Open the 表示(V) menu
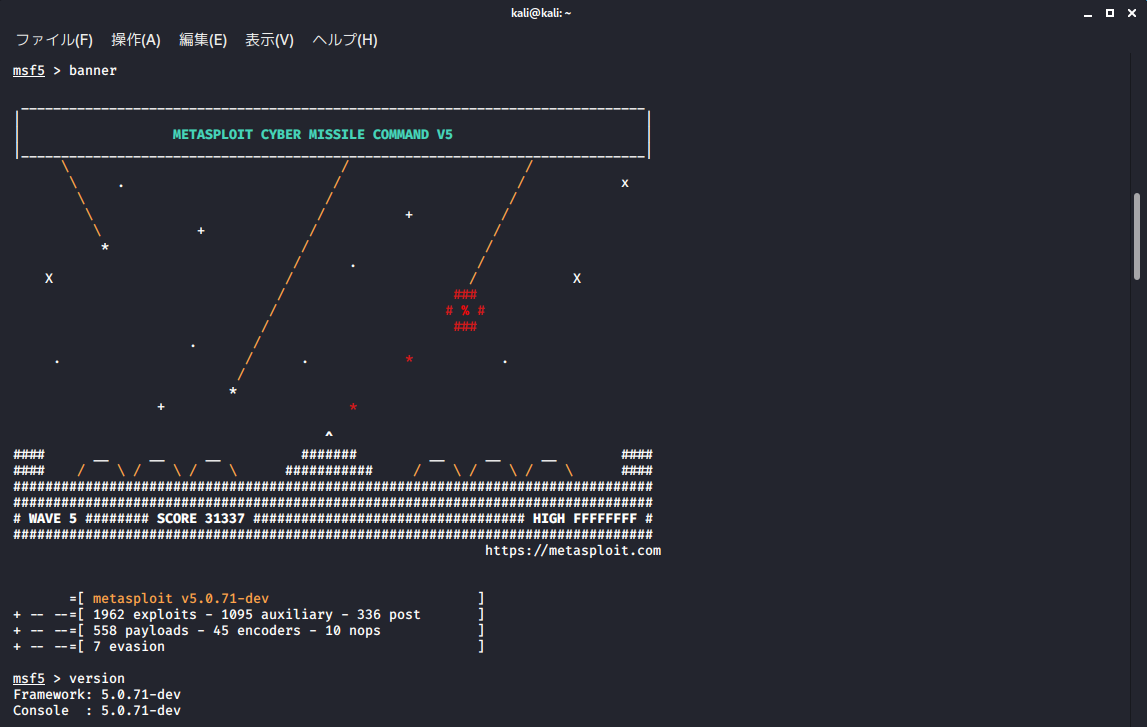This screenshot has height=727, width=1147. [269, 40]
